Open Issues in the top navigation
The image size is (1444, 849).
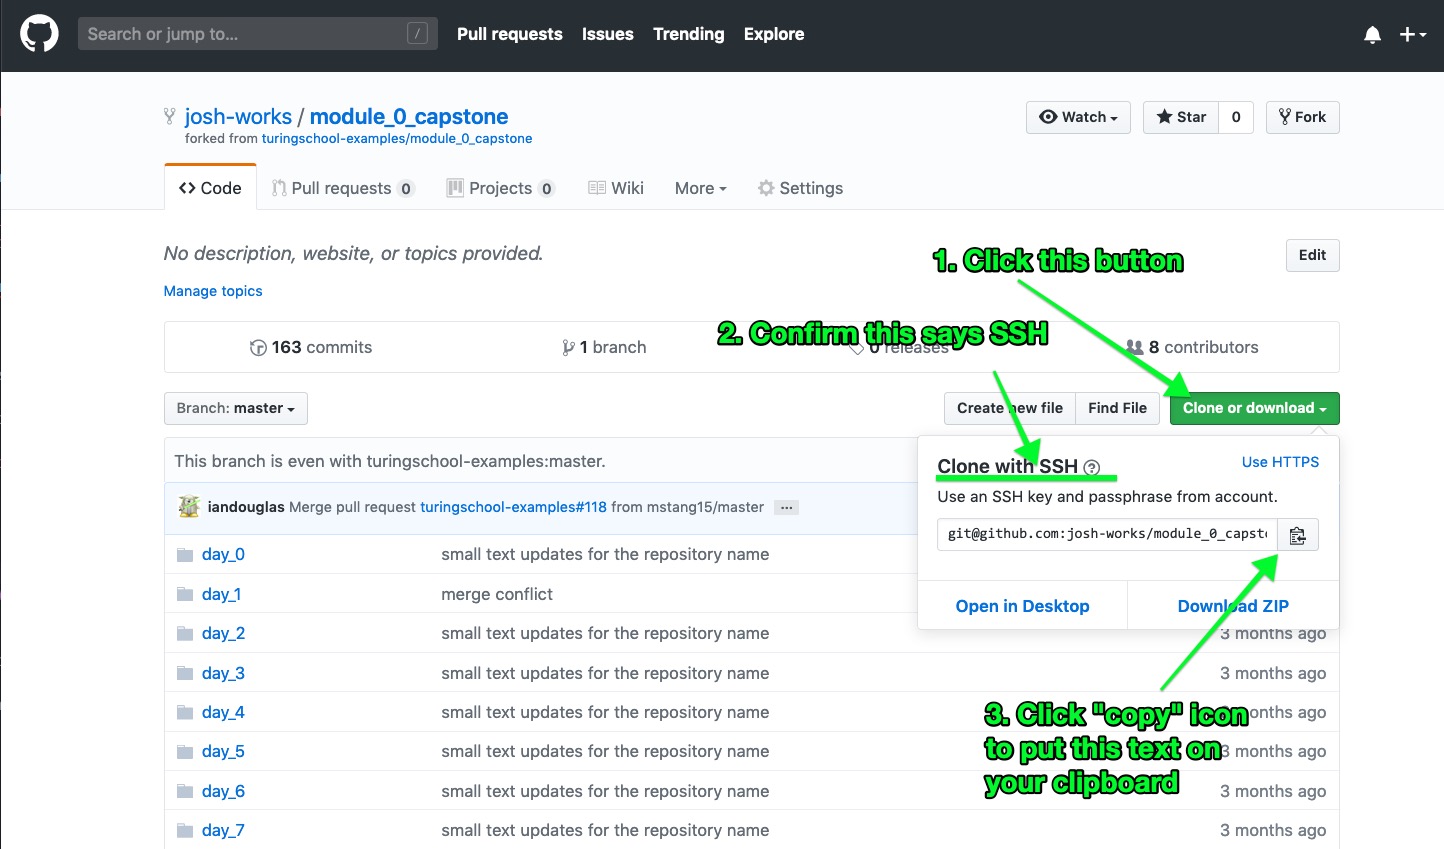608,34
